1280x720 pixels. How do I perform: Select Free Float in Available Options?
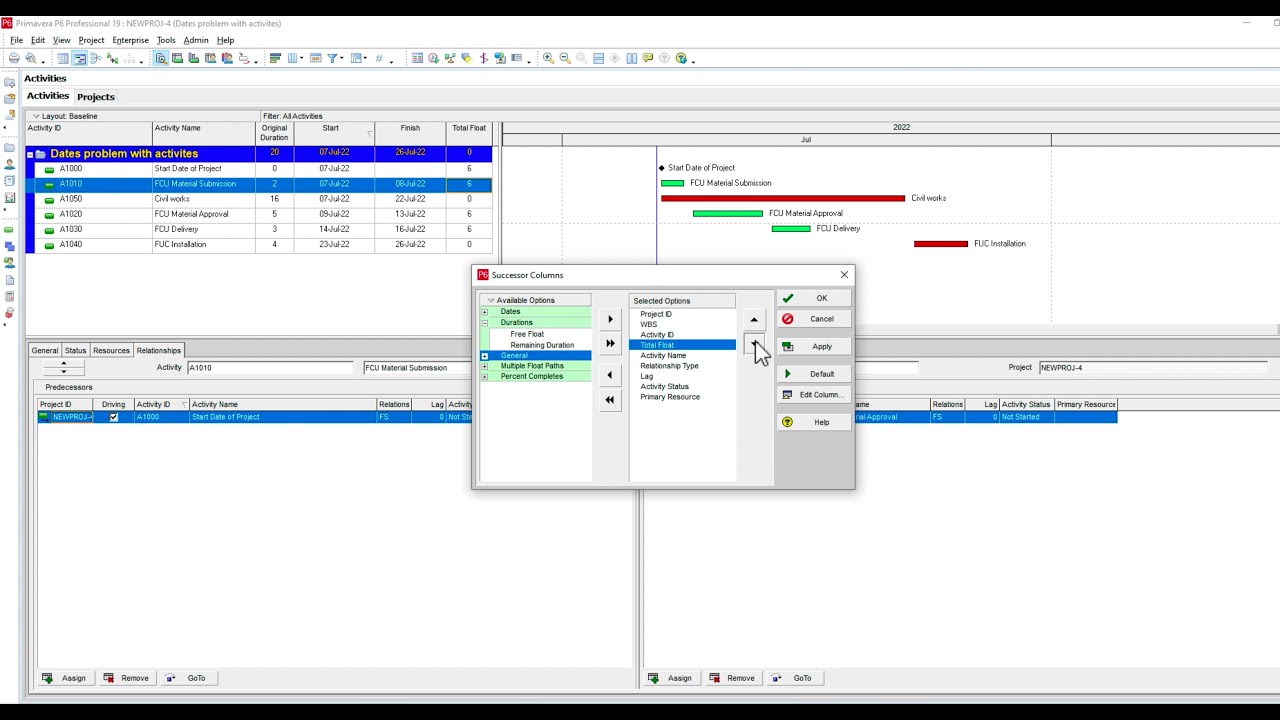coord(527,334)
